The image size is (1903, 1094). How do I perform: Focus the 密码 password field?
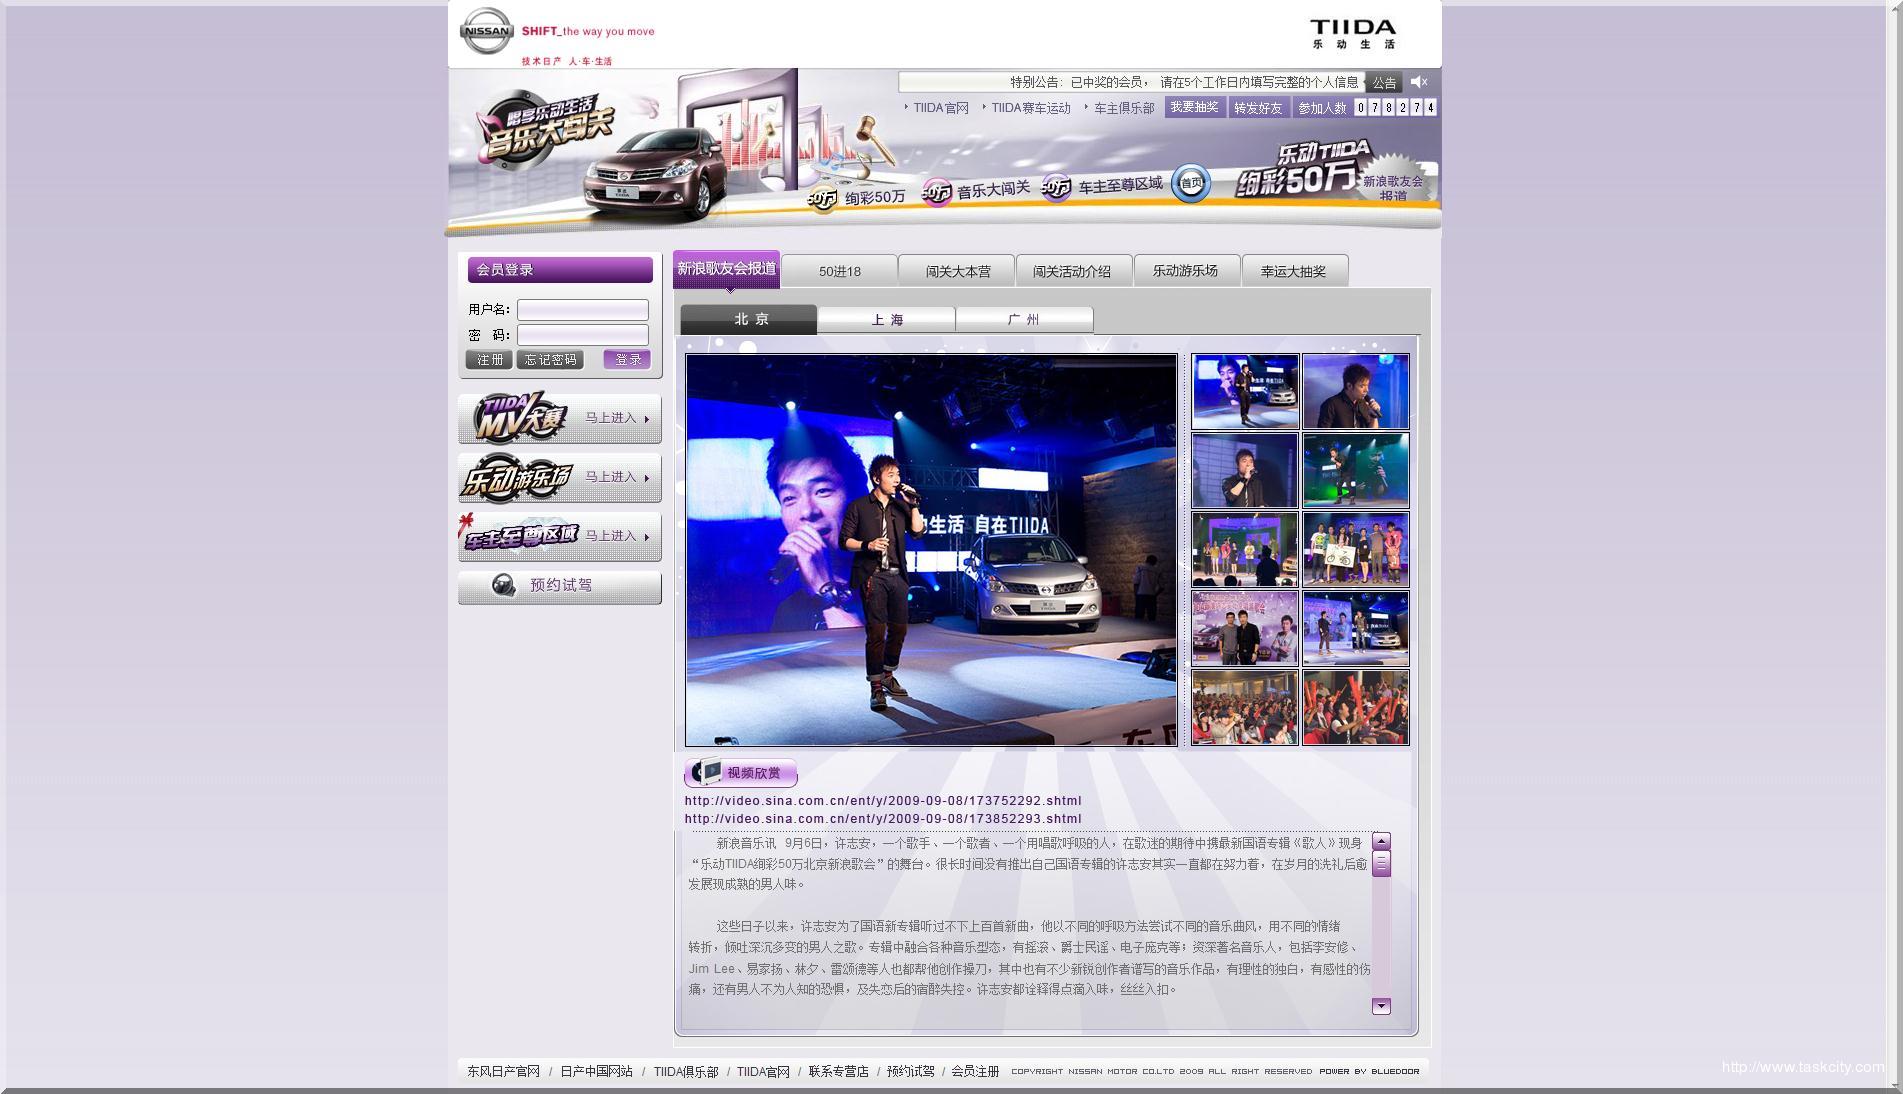click(583, 335)
